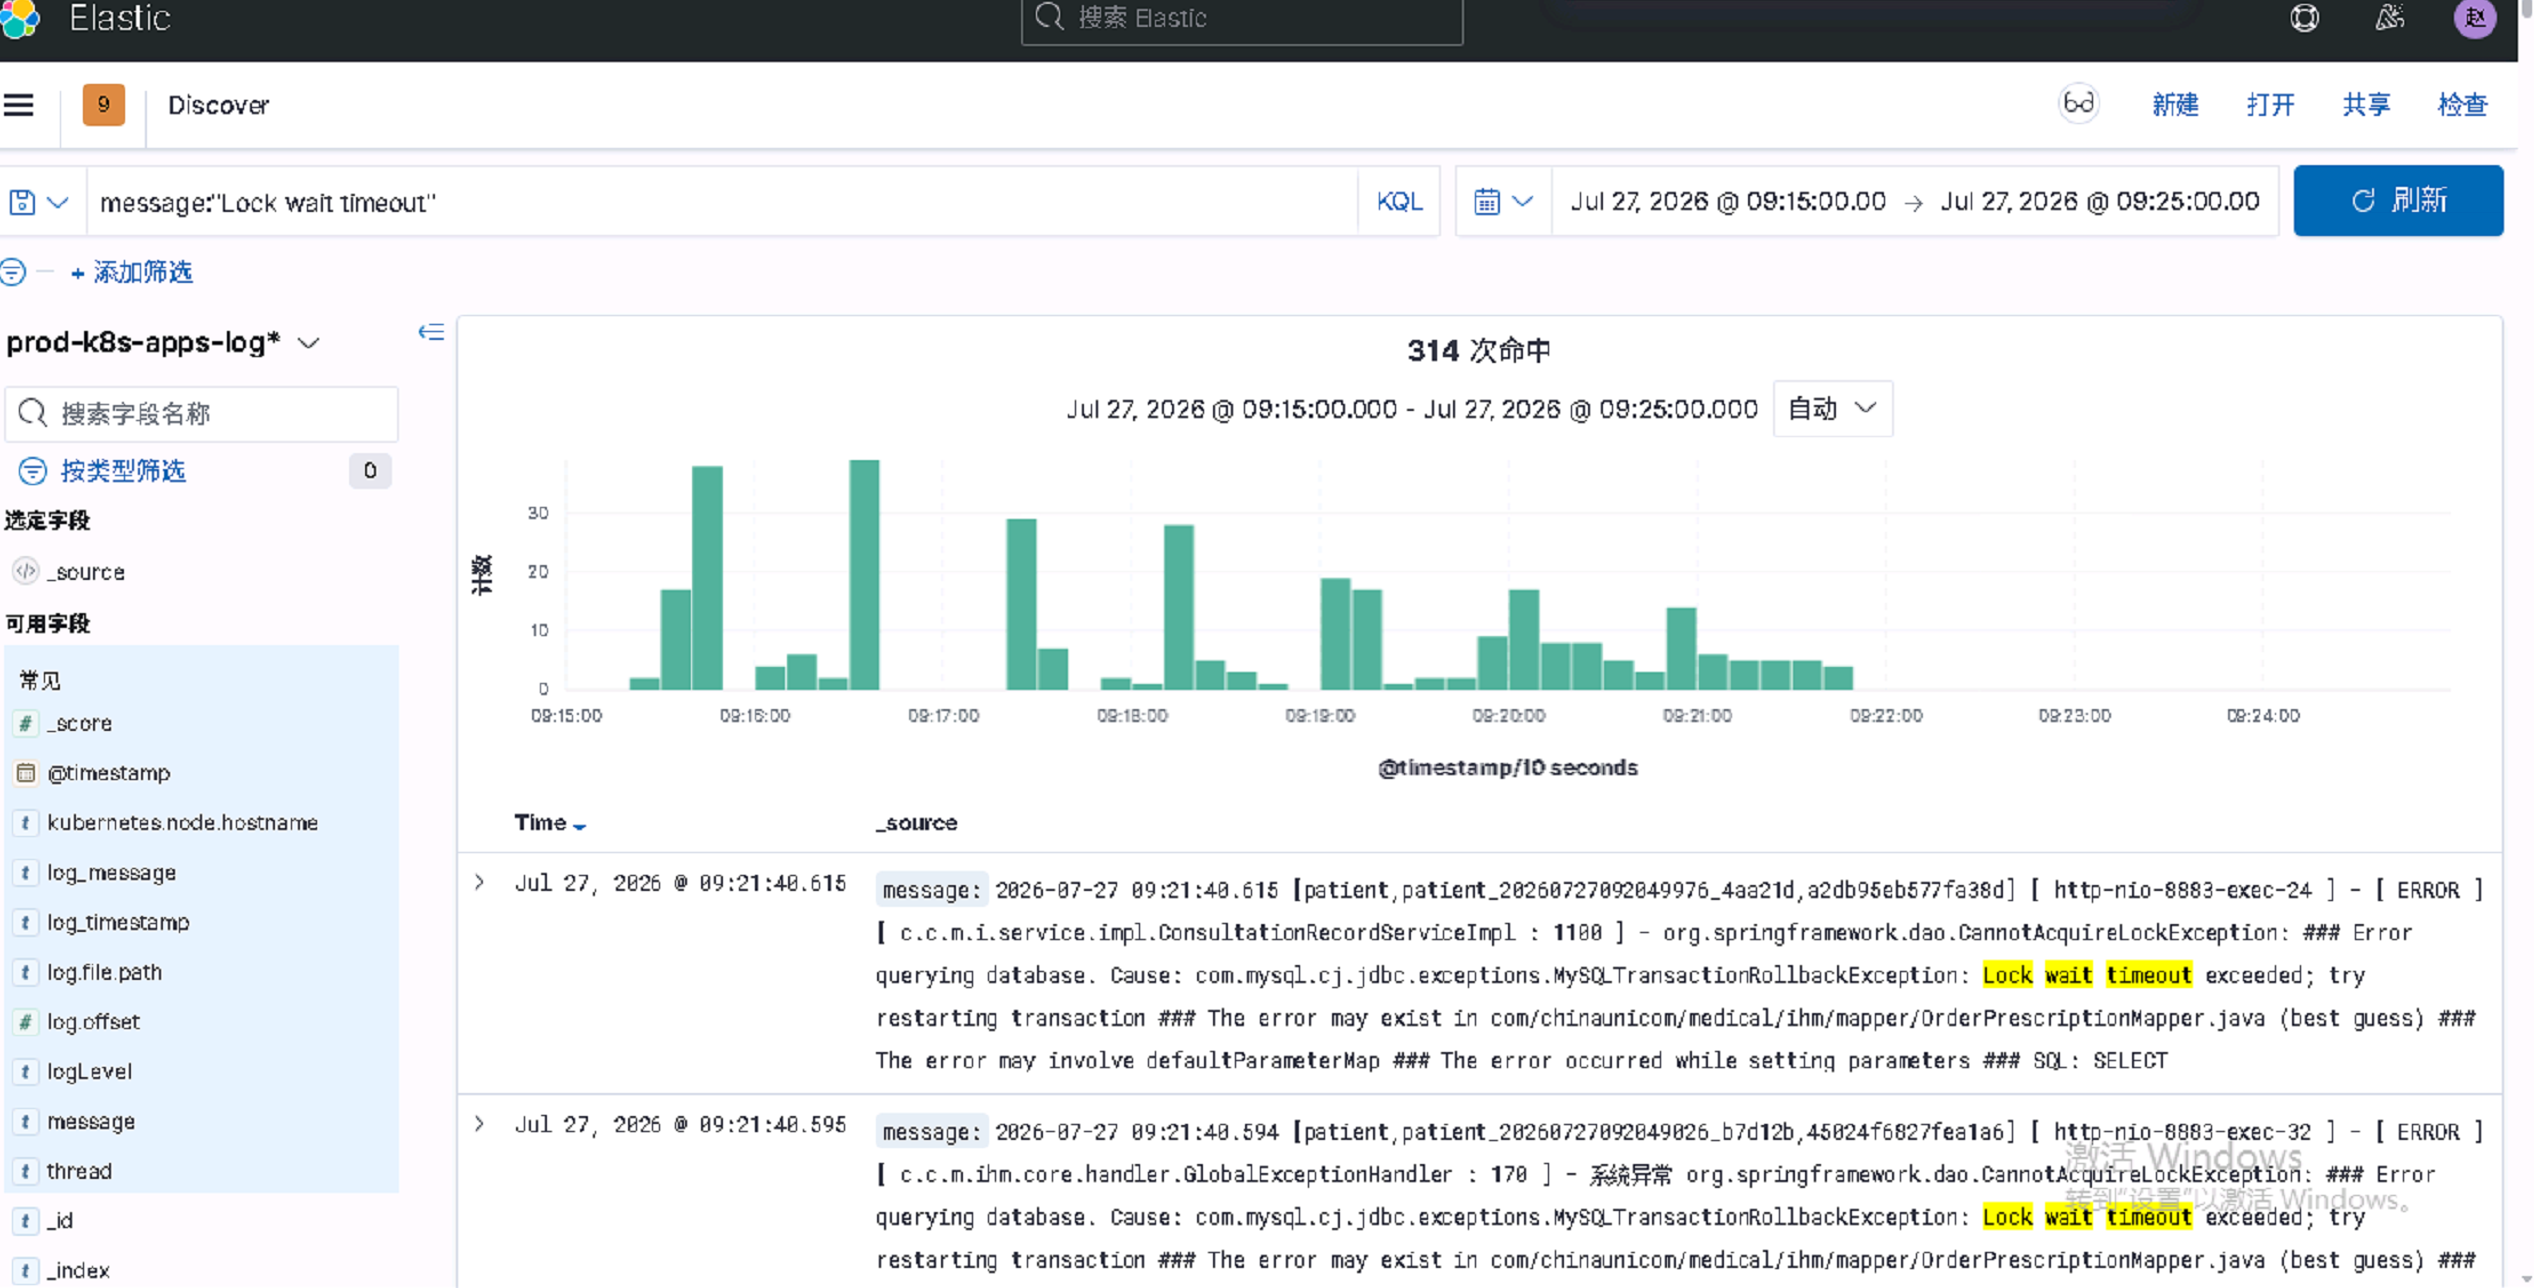Select the @timestamp field name
The image size is (2534, 1288).
109,773
